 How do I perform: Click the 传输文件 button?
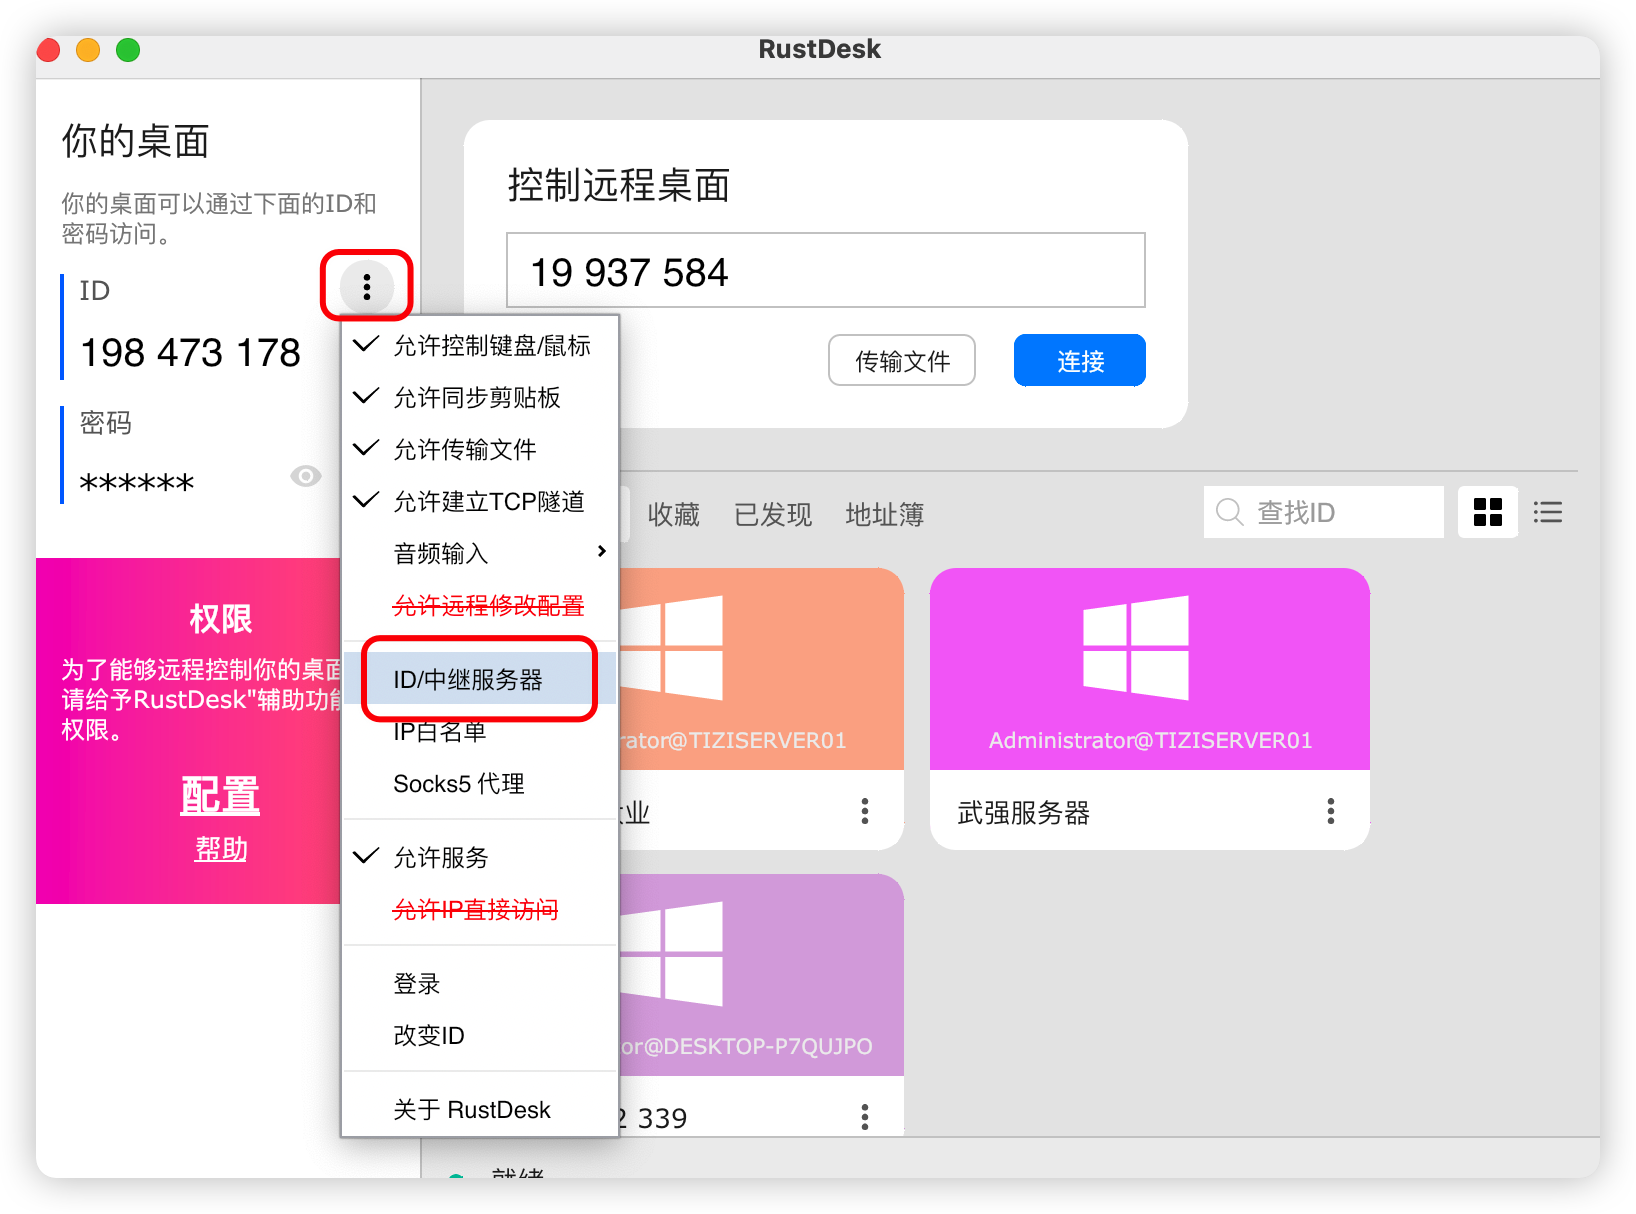(x=901, y=360)
